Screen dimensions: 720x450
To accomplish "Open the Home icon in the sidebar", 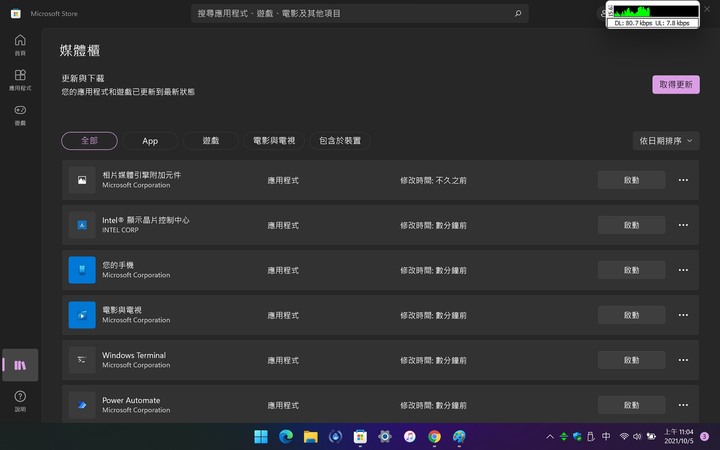I will point(20,45).
